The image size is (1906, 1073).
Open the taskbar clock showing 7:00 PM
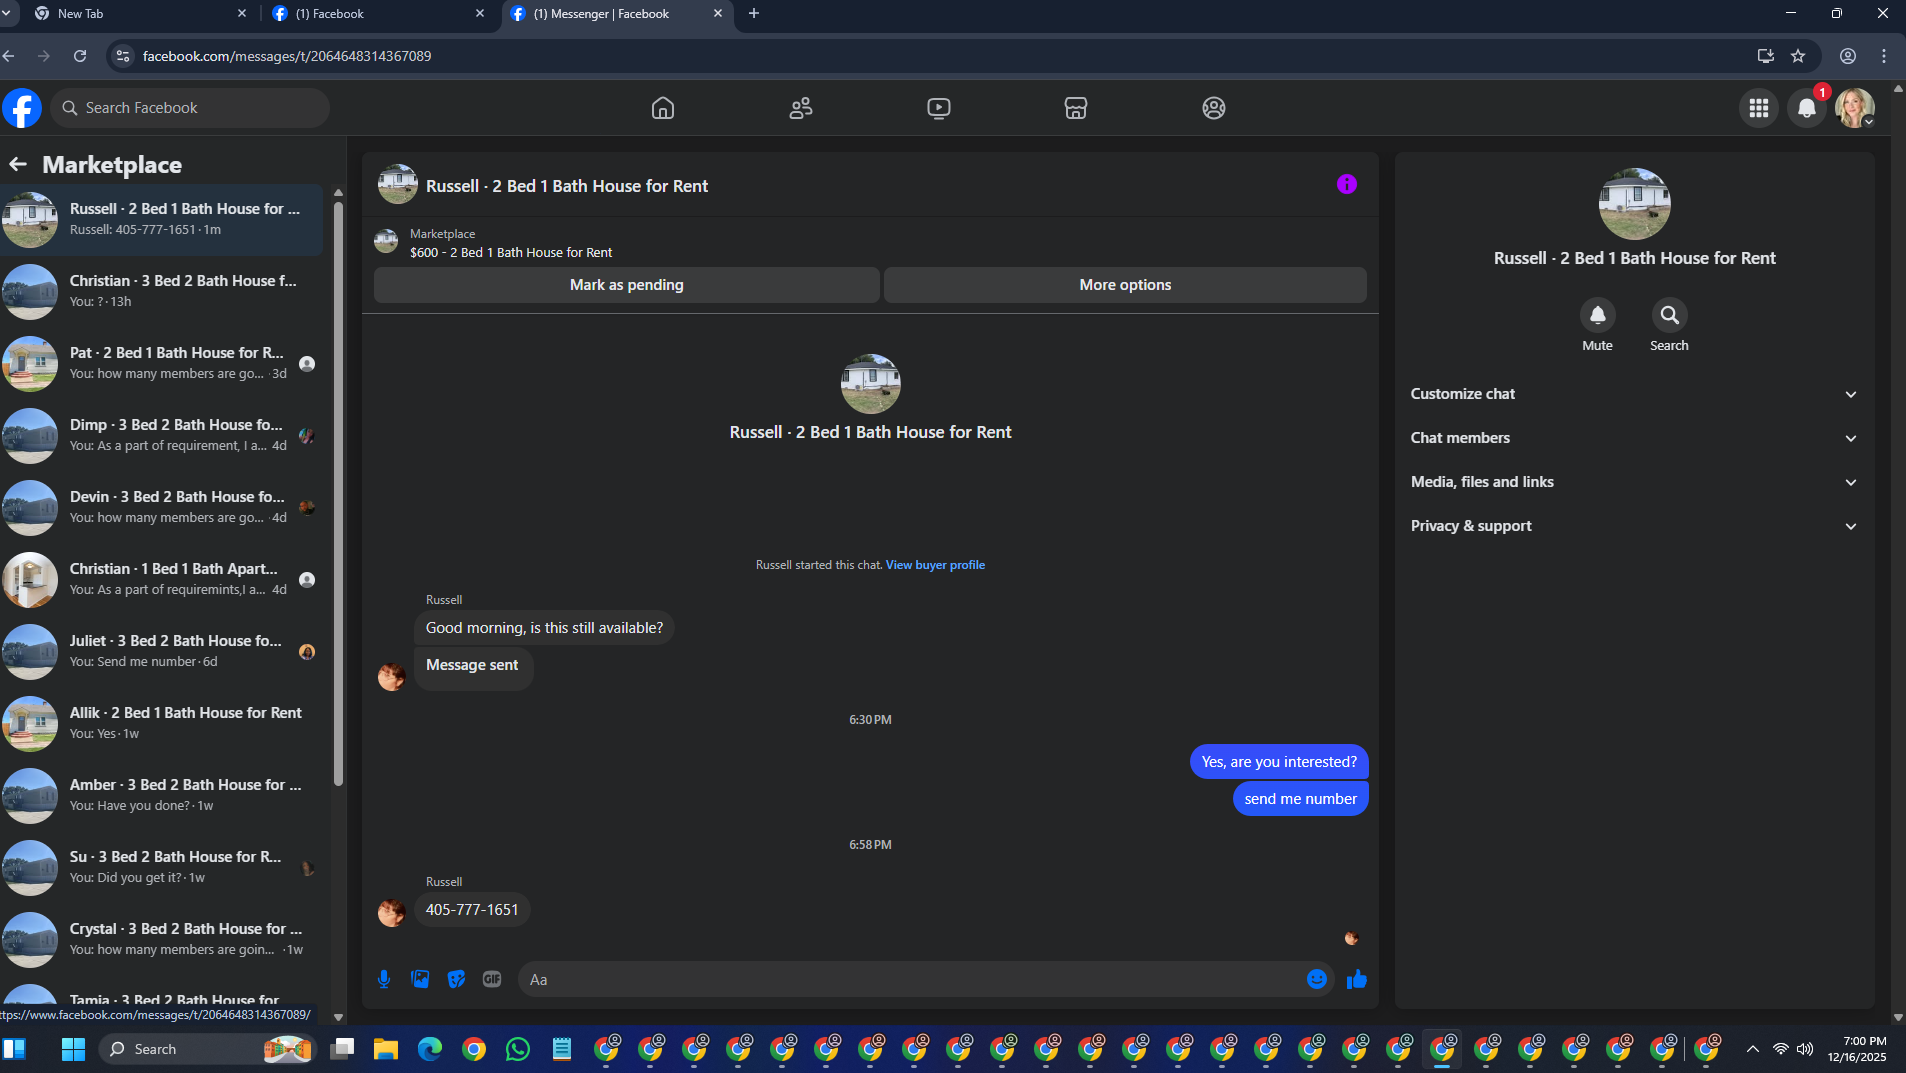[1858, 1049]
